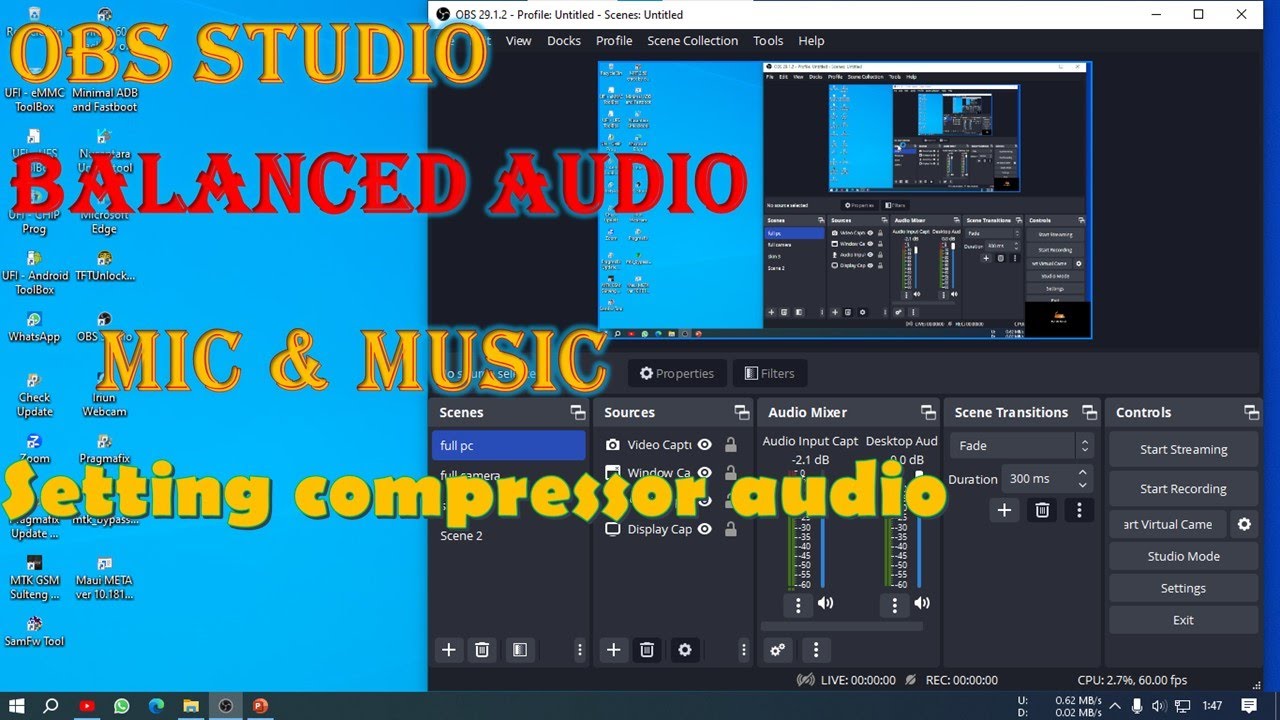Open the SamFw Tool desktop icon
This screenshot has height=720, width=1280.
point(34,632)
